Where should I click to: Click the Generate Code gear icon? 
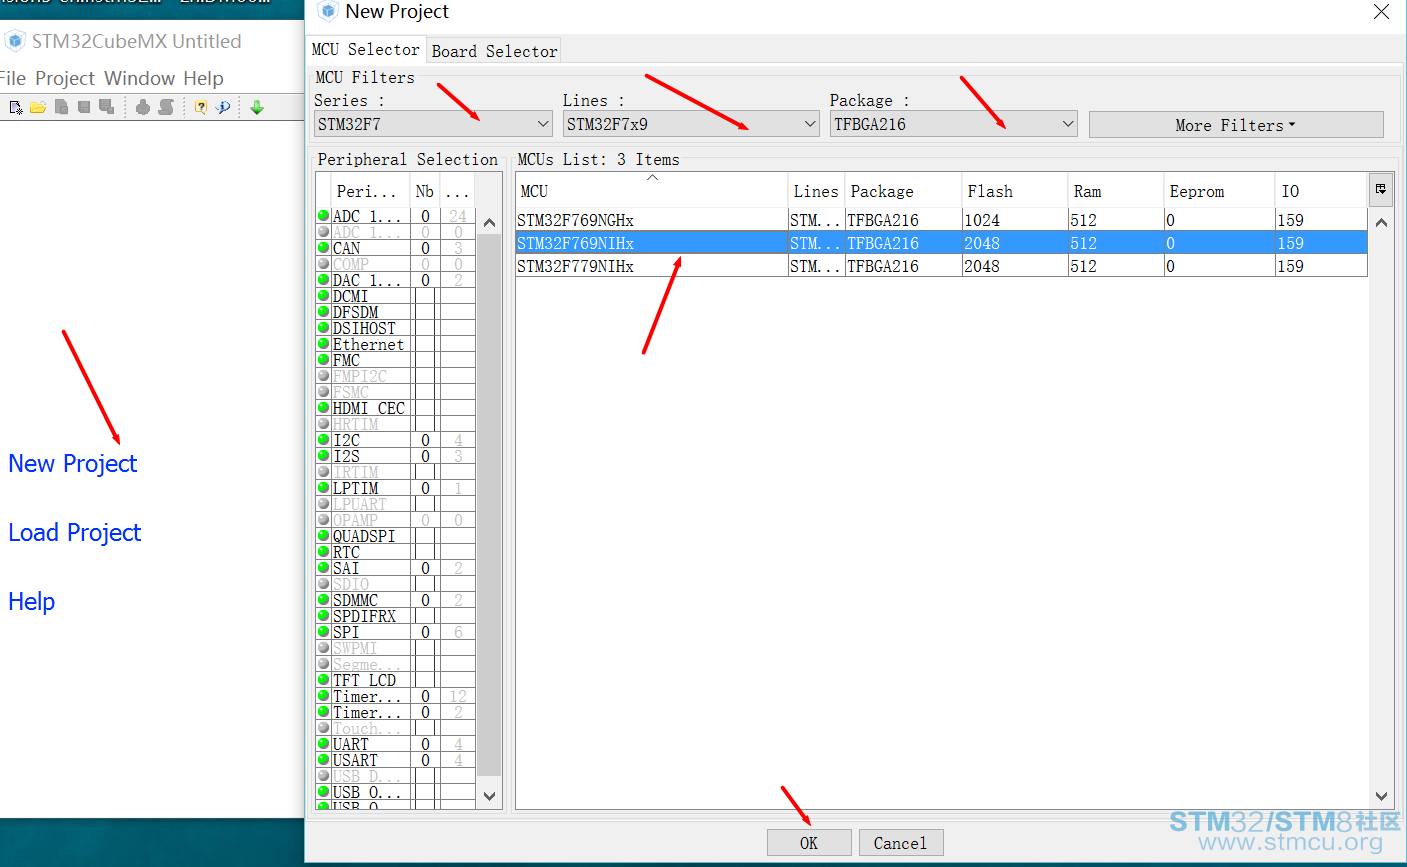click(x=143, y=107)
